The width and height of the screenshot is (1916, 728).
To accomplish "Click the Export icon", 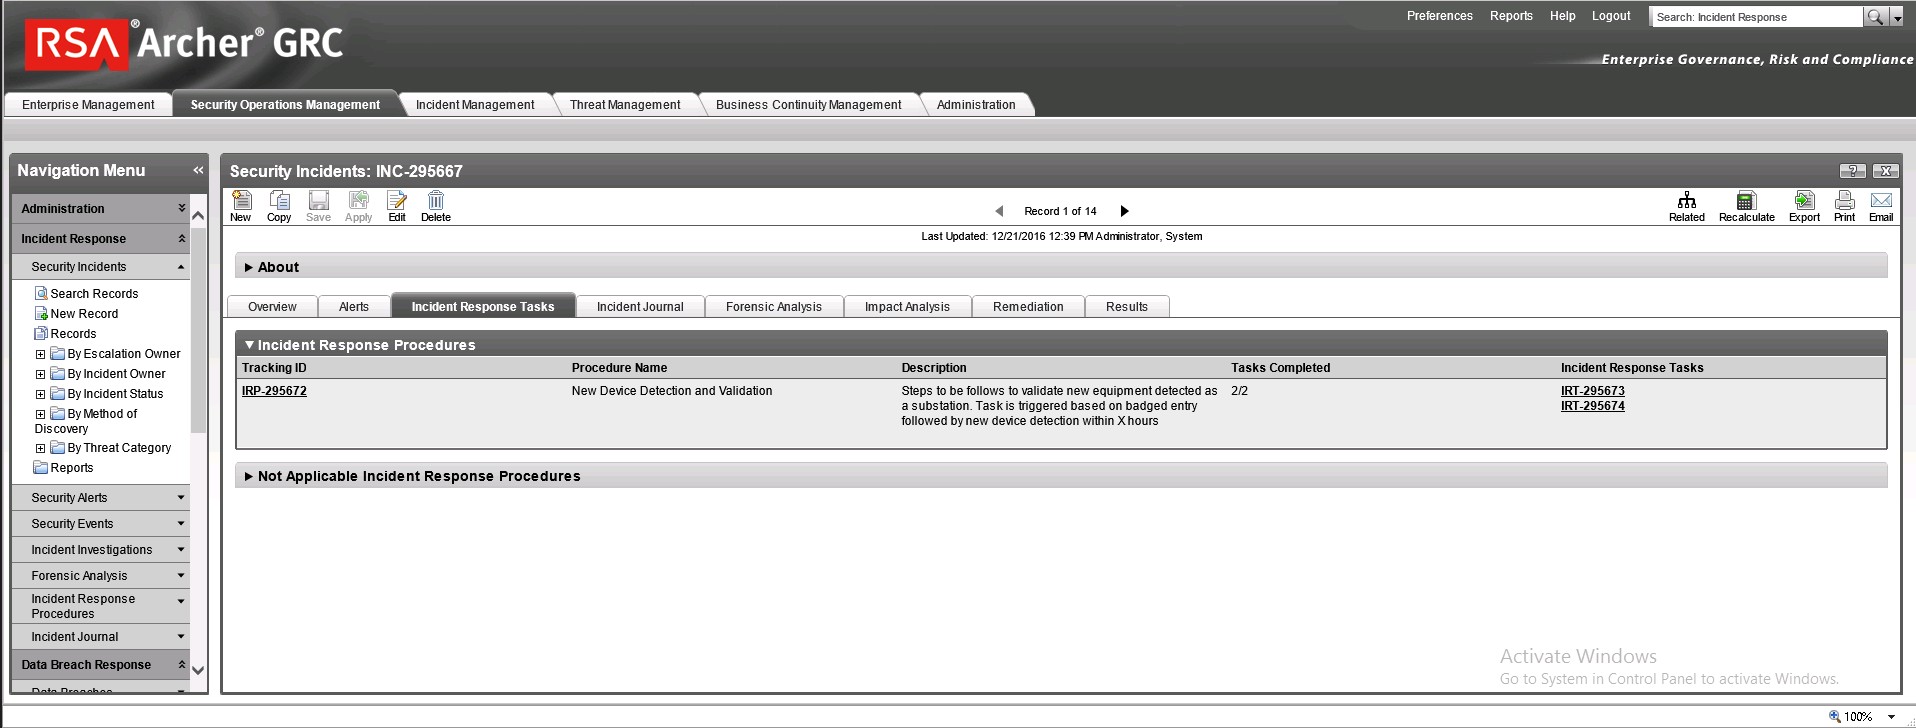I will pyautogui.click(x=1804, y=206).
